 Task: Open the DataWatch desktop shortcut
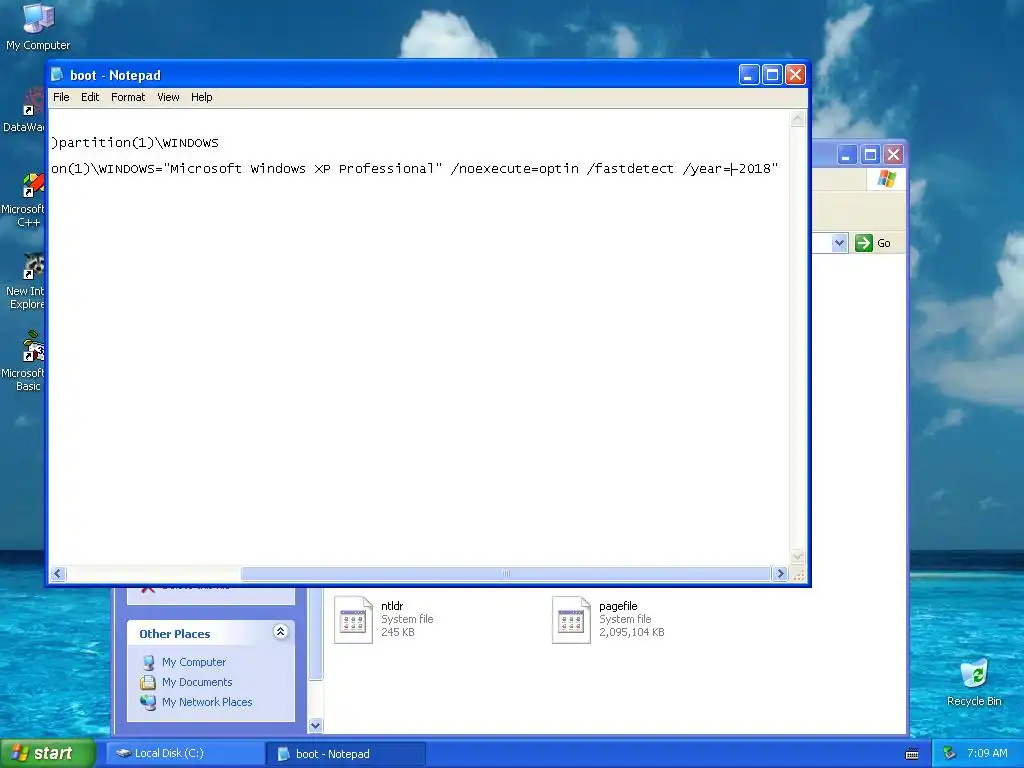(26, 108)
